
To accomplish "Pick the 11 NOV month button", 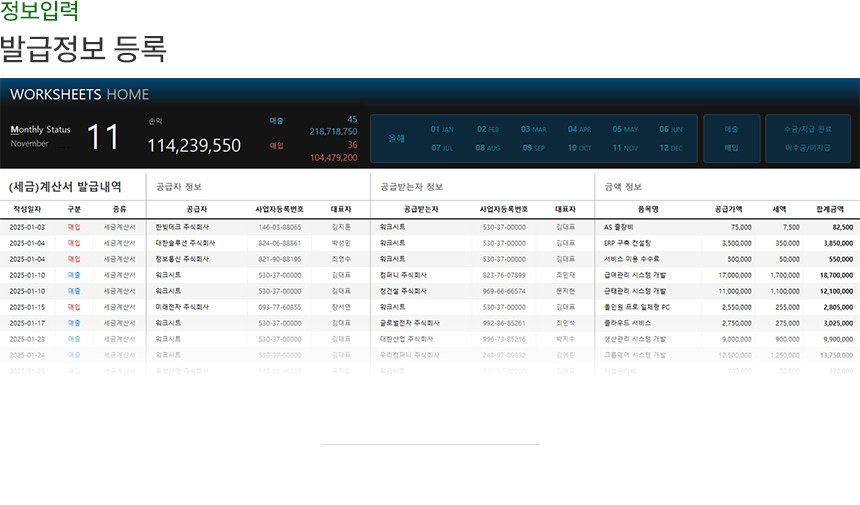I will point(625,148).
